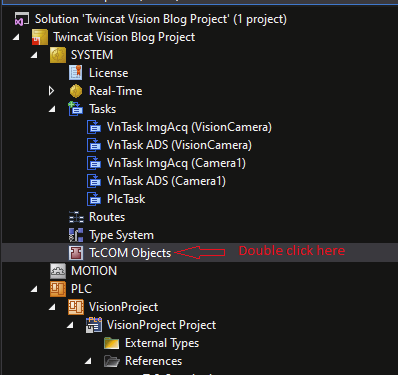Click the License certificate icon
398x375 pixels.
(x=76, y=73)
